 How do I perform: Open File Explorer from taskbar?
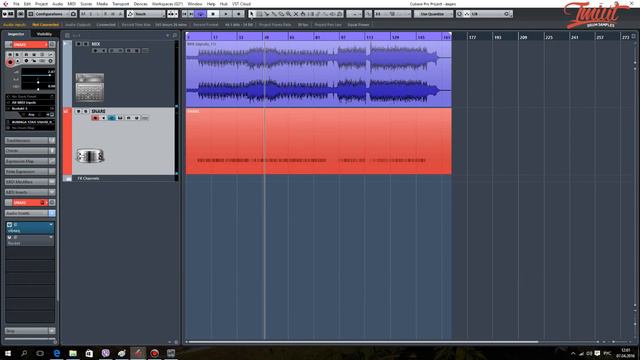point(73,353)
